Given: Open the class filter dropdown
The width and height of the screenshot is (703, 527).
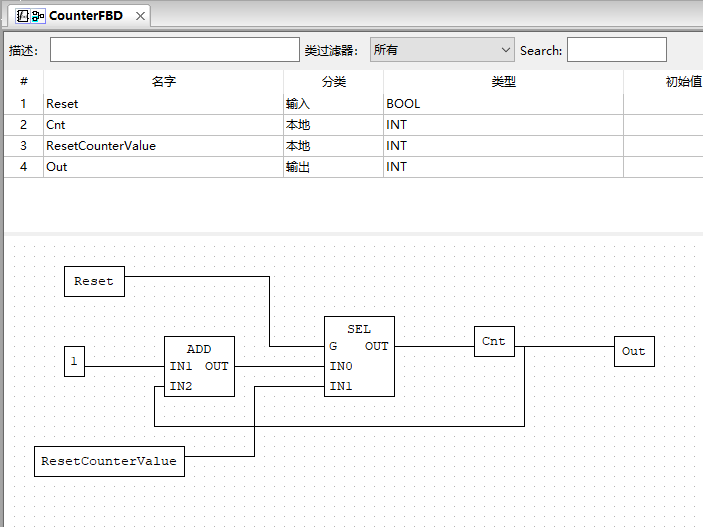Looking at the screenshot, I should (441, 50).
